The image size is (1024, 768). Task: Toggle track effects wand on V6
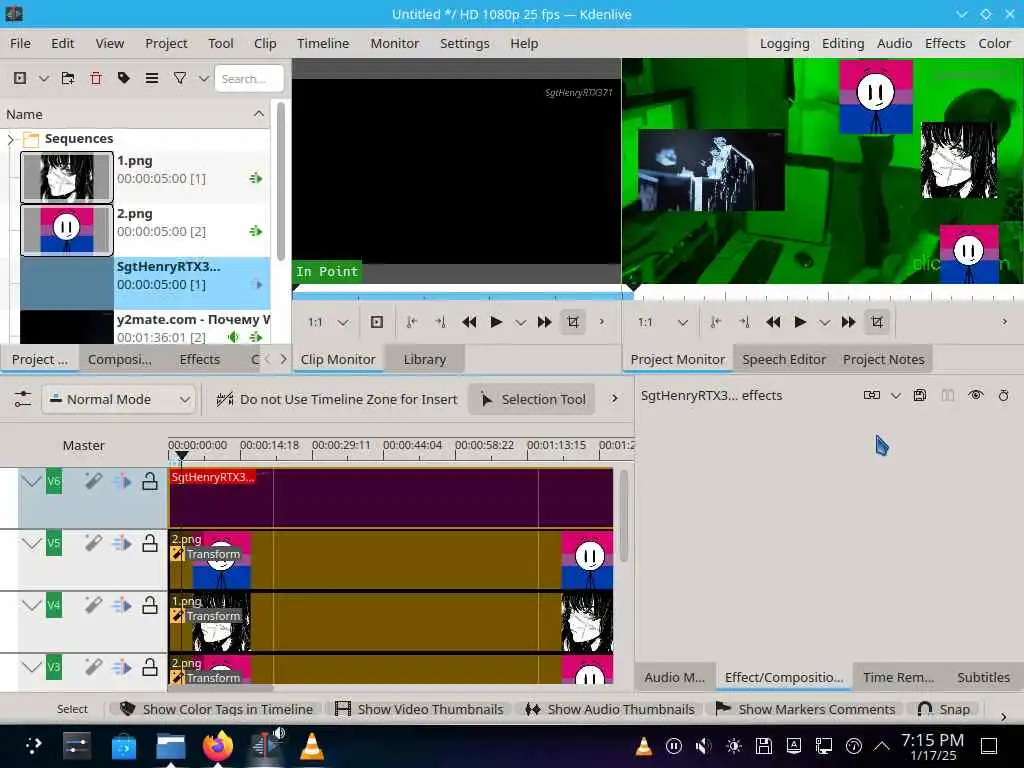[x=93, y=482]
